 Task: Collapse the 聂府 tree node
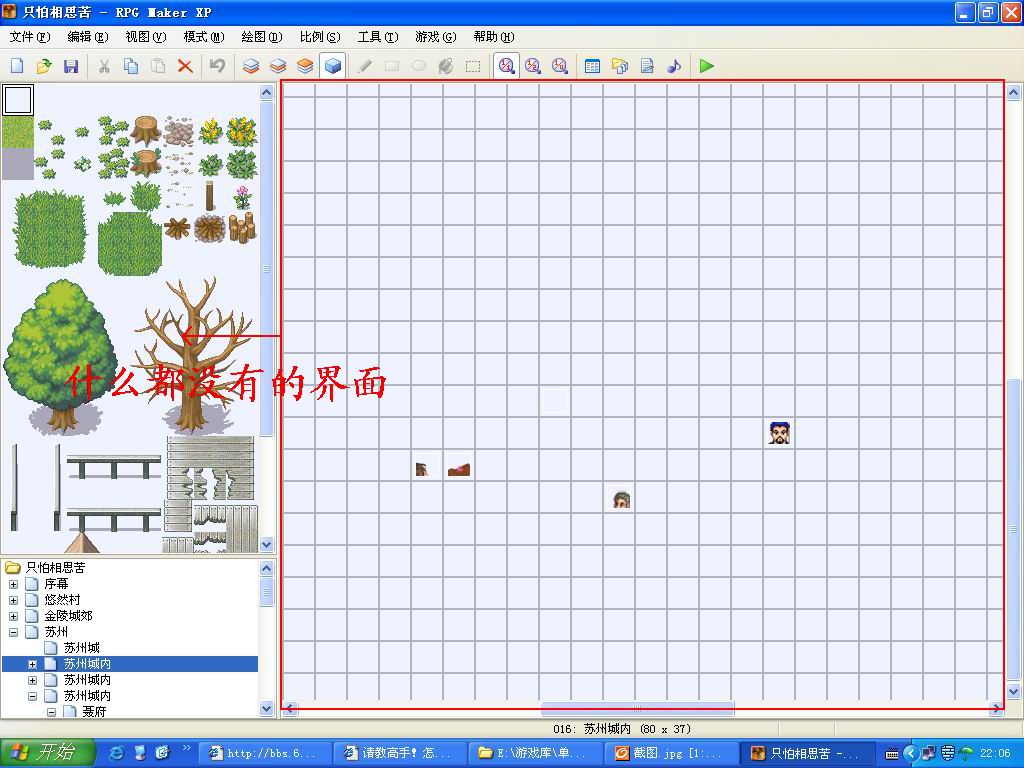52,712
